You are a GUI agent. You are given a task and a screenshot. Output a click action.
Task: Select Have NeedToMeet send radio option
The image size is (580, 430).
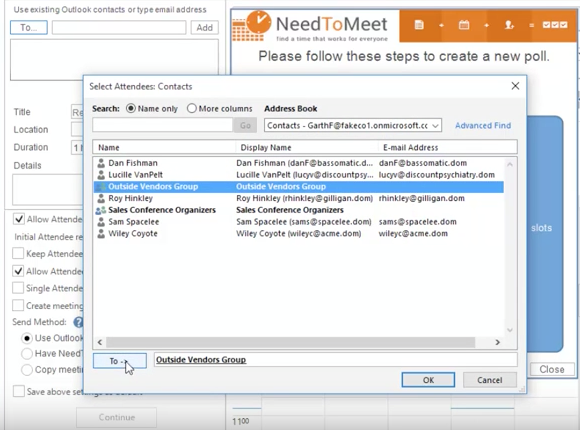tap(27, 354)
